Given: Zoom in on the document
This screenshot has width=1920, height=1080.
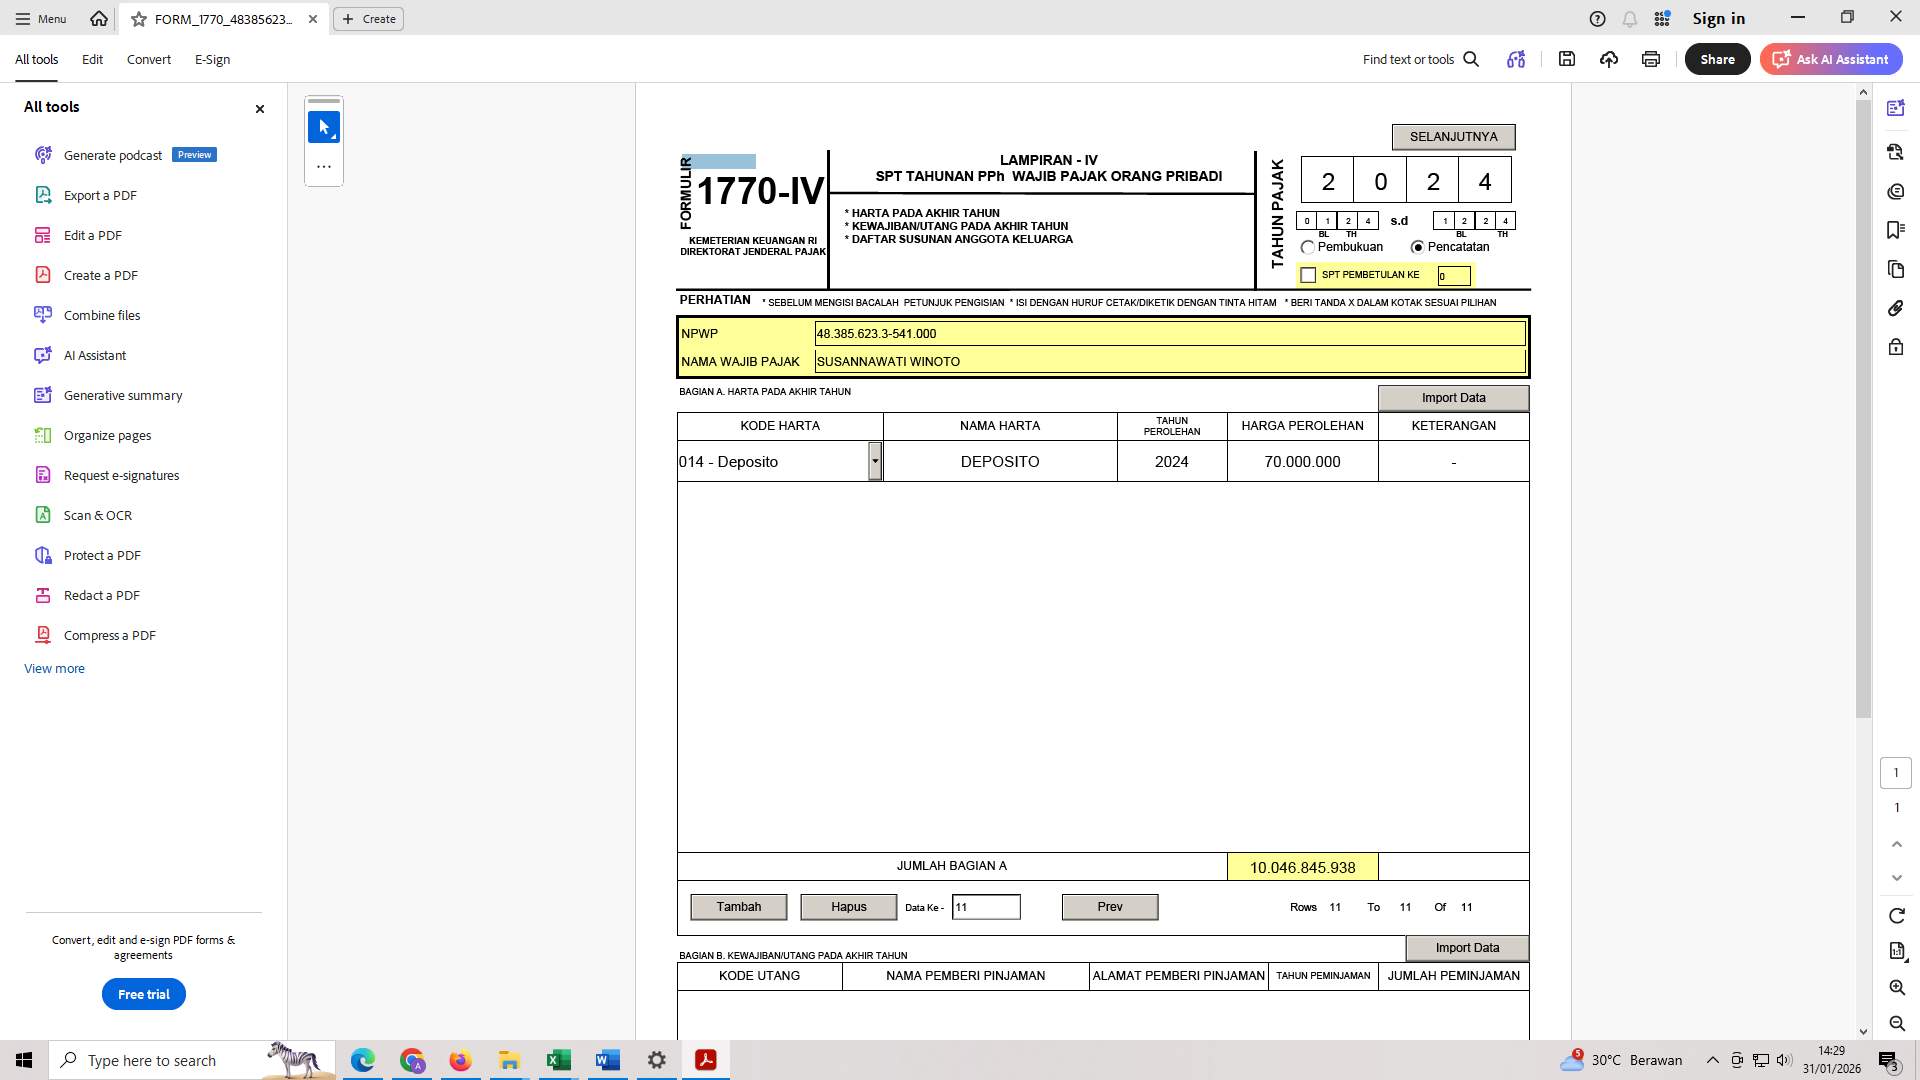Looking at the screenshot, I should [1895, 987].
